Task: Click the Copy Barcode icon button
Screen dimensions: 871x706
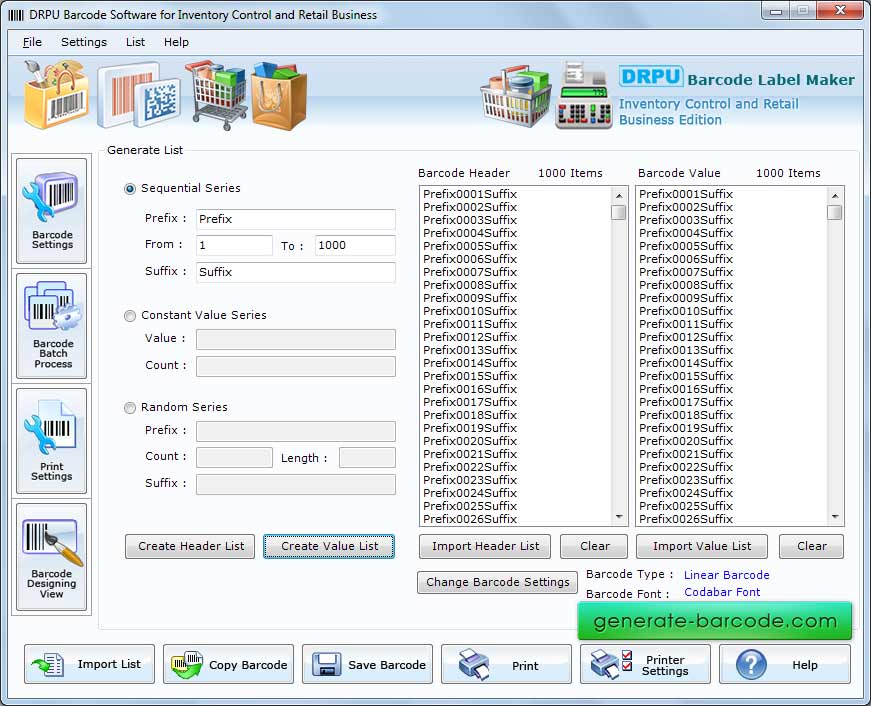Action: [x=228, y=664]
